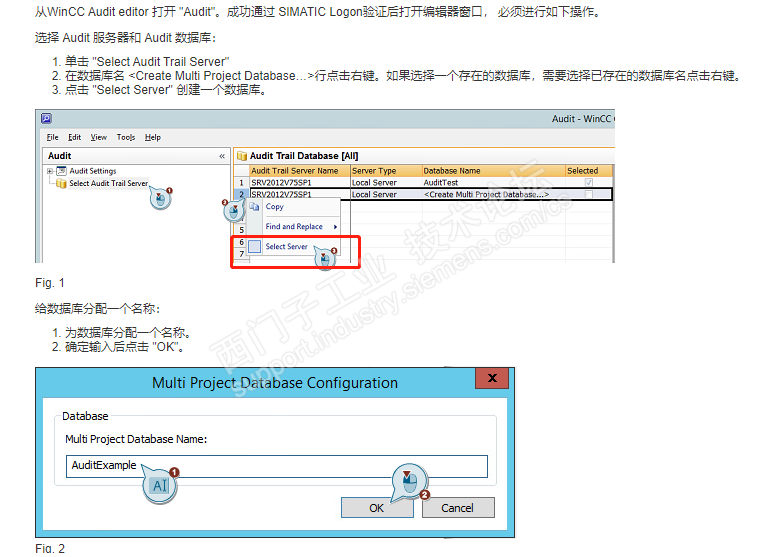
Task: Click row header number 1
Action: (x=241, y=182)
